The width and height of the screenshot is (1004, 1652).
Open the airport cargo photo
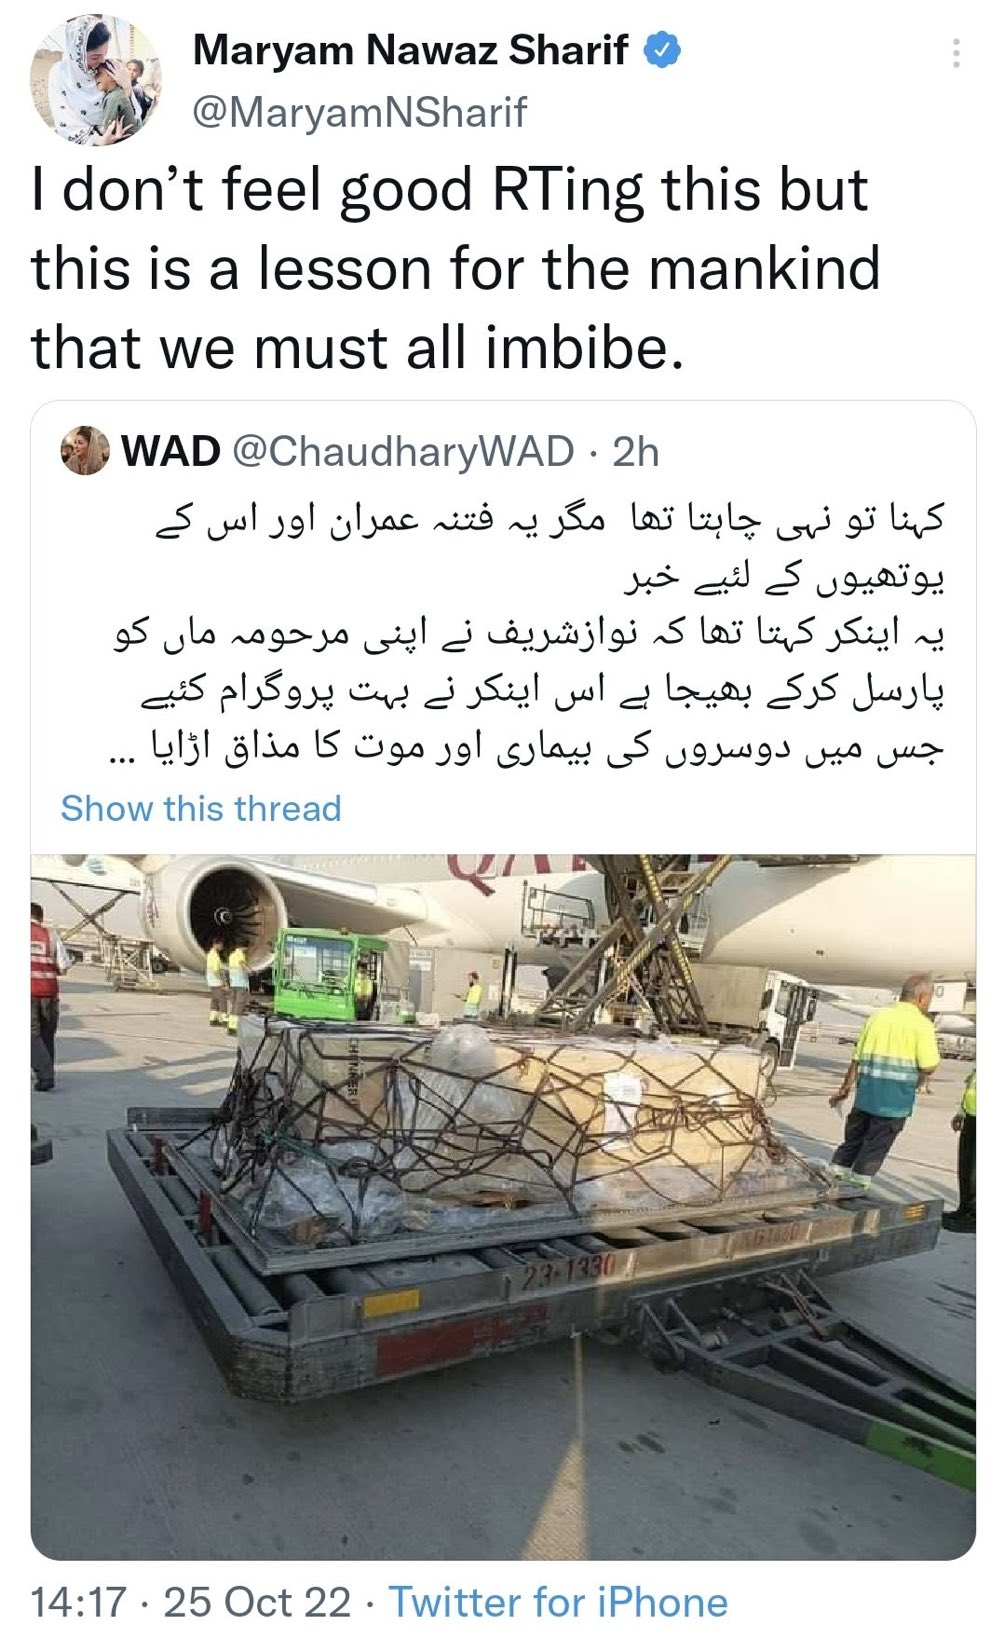pos(503,1206)
